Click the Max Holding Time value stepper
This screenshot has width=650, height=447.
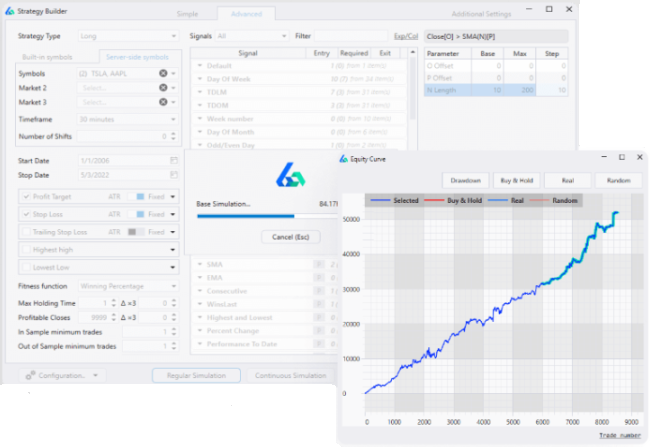[x=114, y=303]
